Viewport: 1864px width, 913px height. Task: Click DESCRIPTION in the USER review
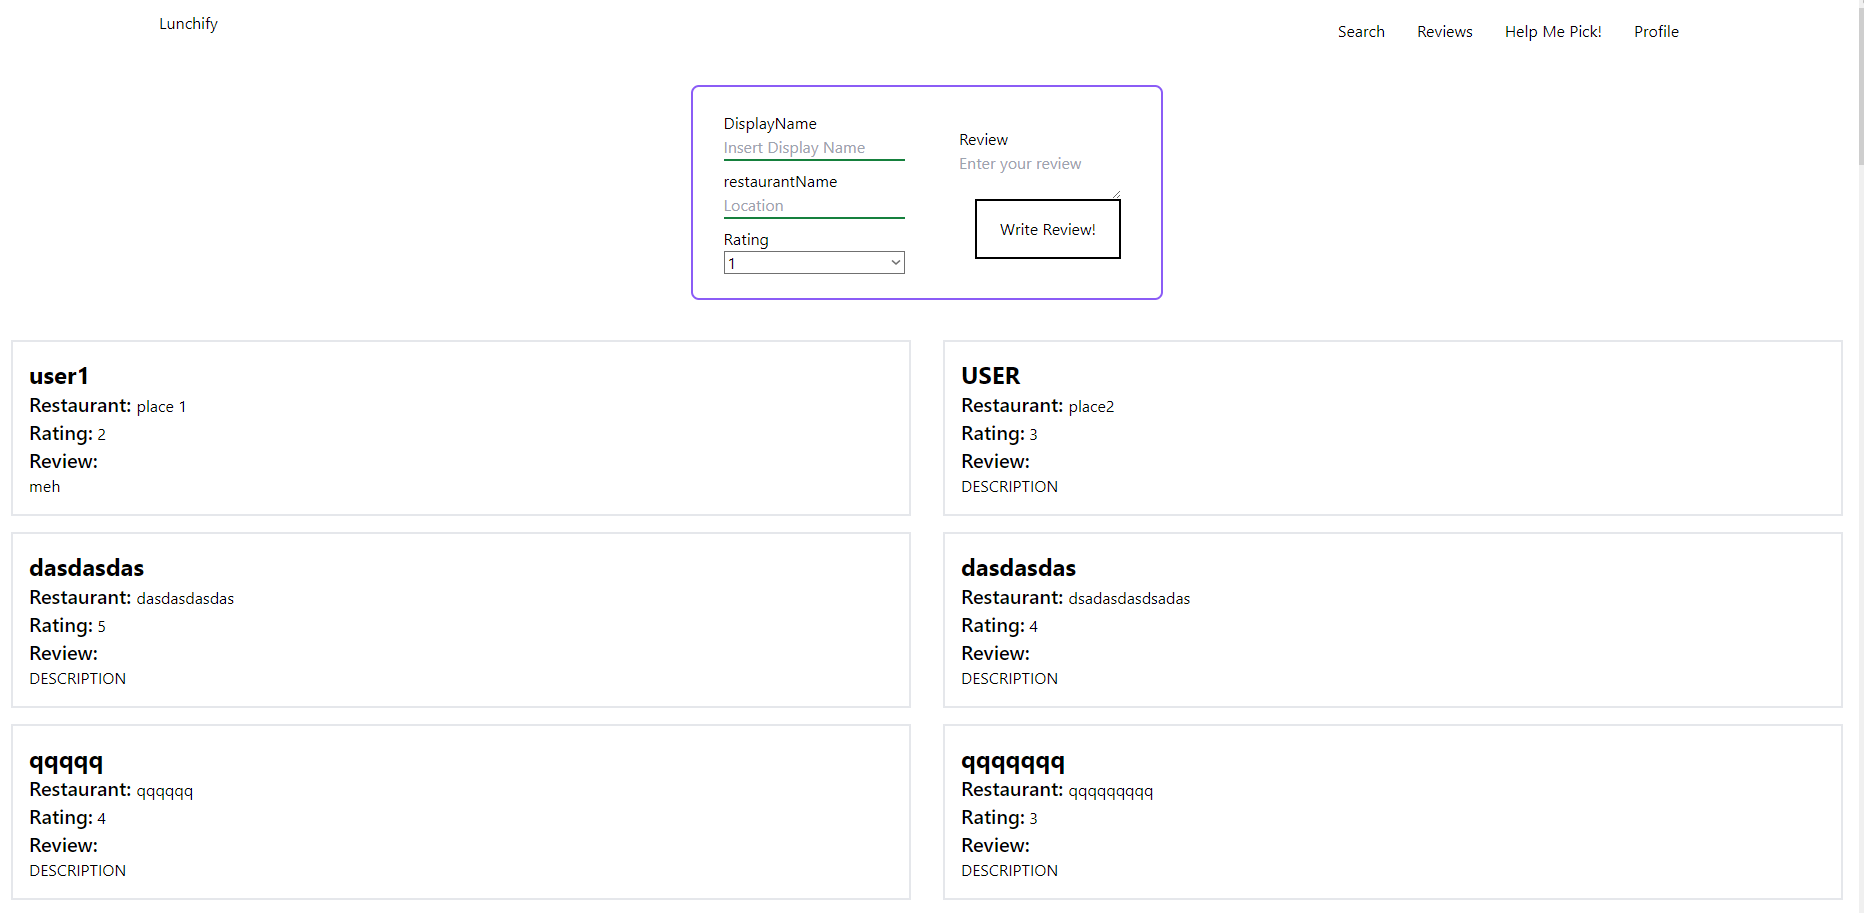coord(1009,487)
